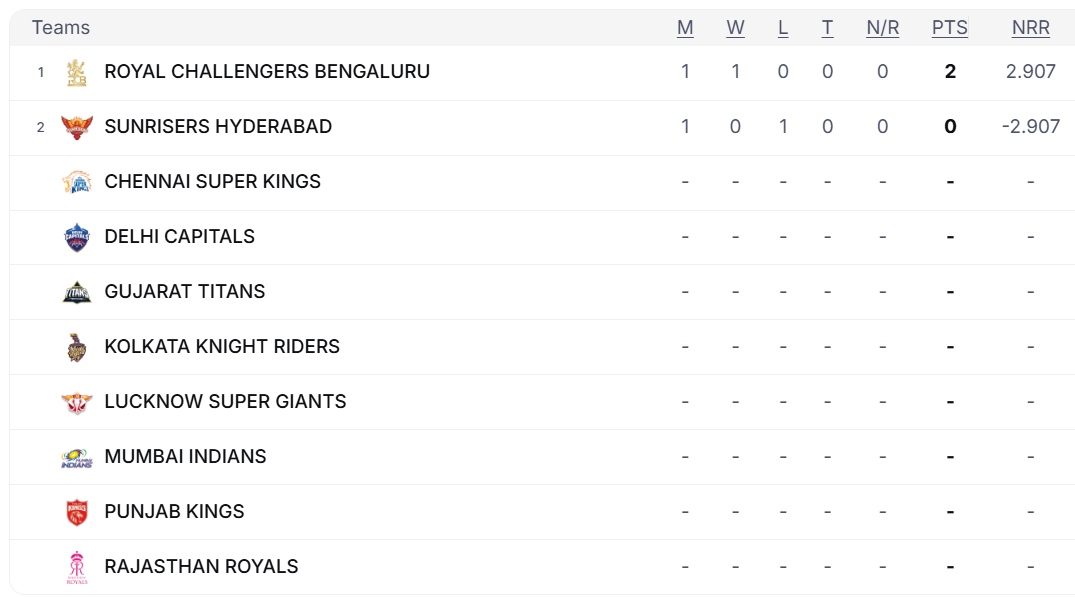Click the PTS column header

[949, 28]
